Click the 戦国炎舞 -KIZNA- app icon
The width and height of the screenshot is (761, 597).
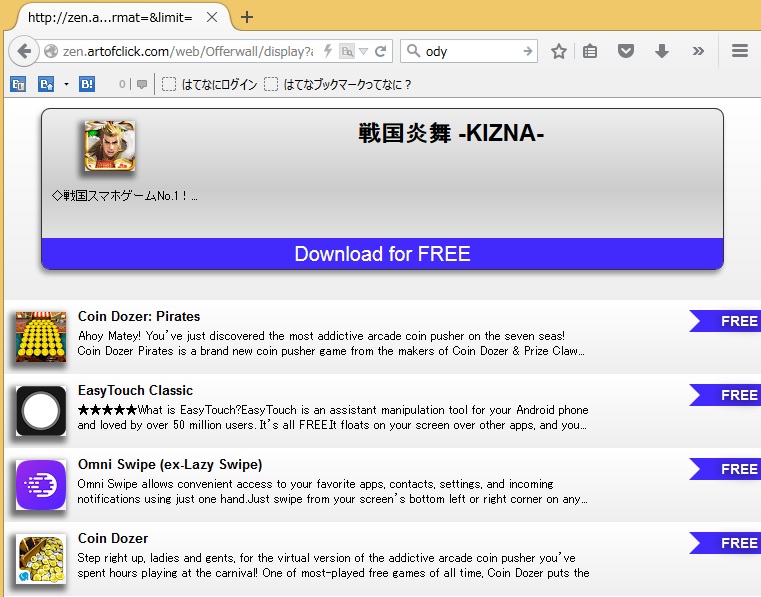pyautogui.click(x=110, y=146)
